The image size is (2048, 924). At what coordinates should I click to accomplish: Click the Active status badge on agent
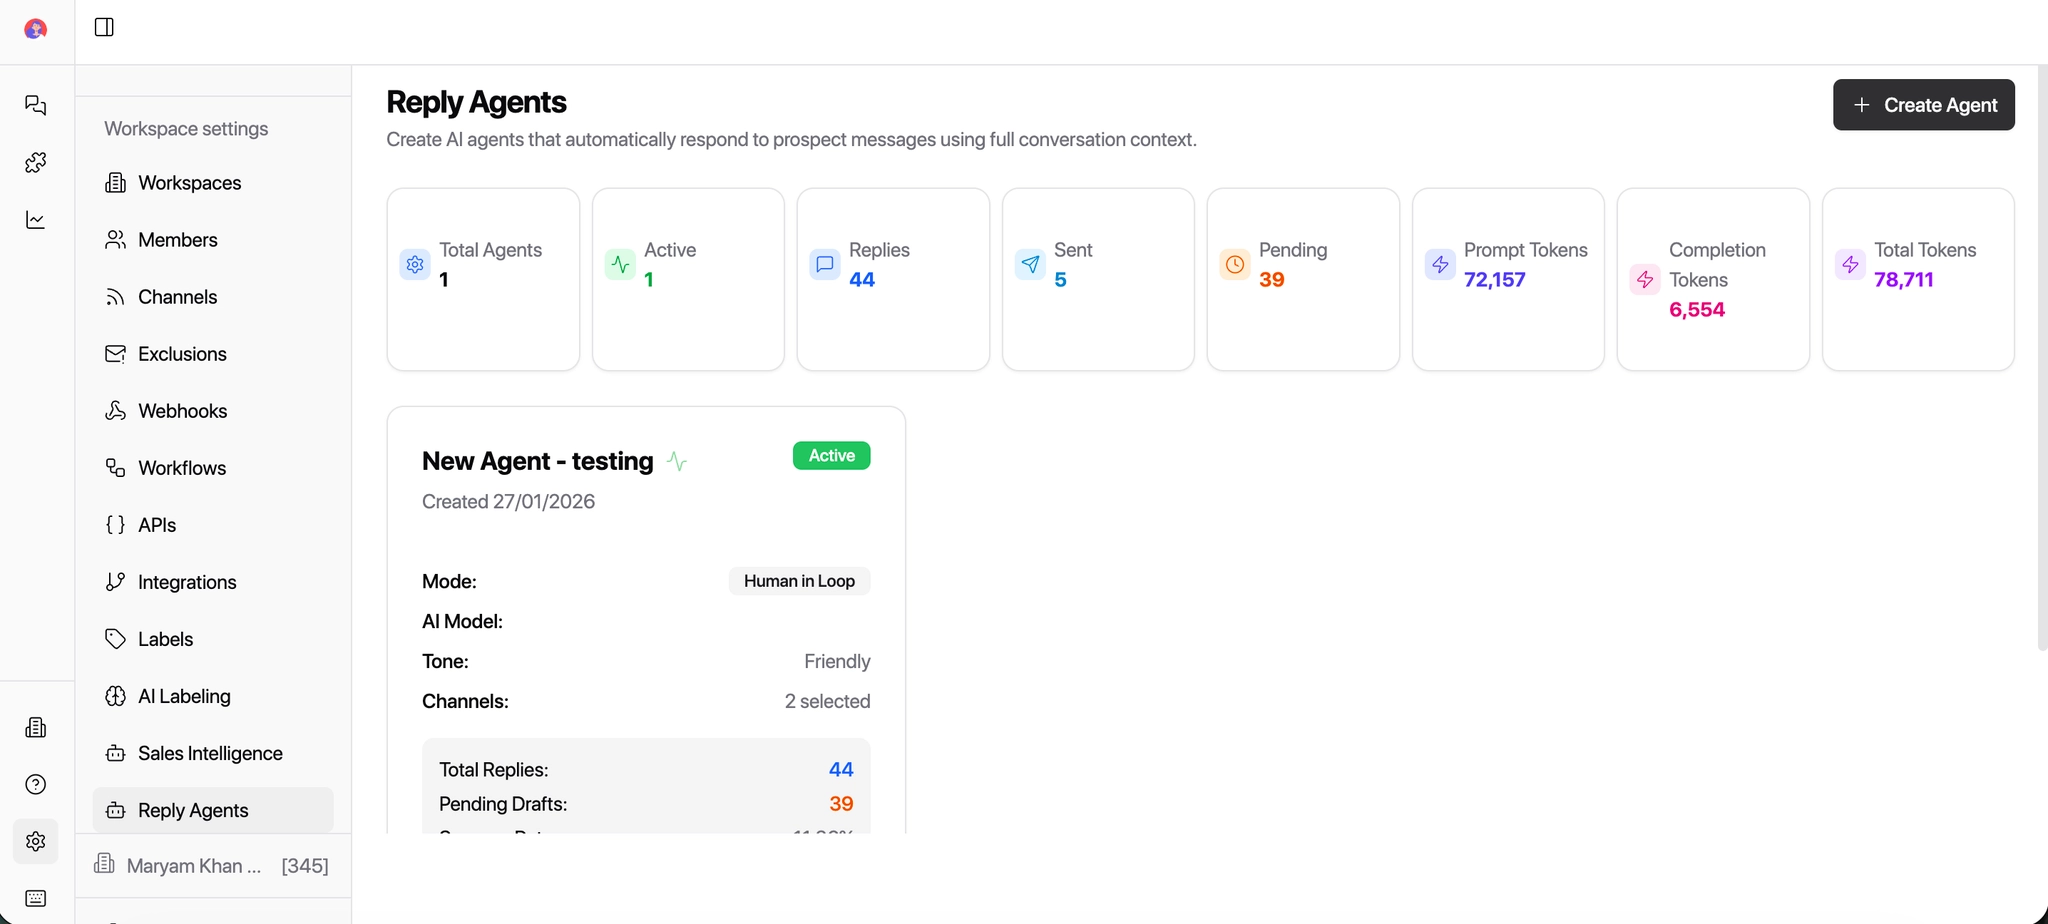831,456
